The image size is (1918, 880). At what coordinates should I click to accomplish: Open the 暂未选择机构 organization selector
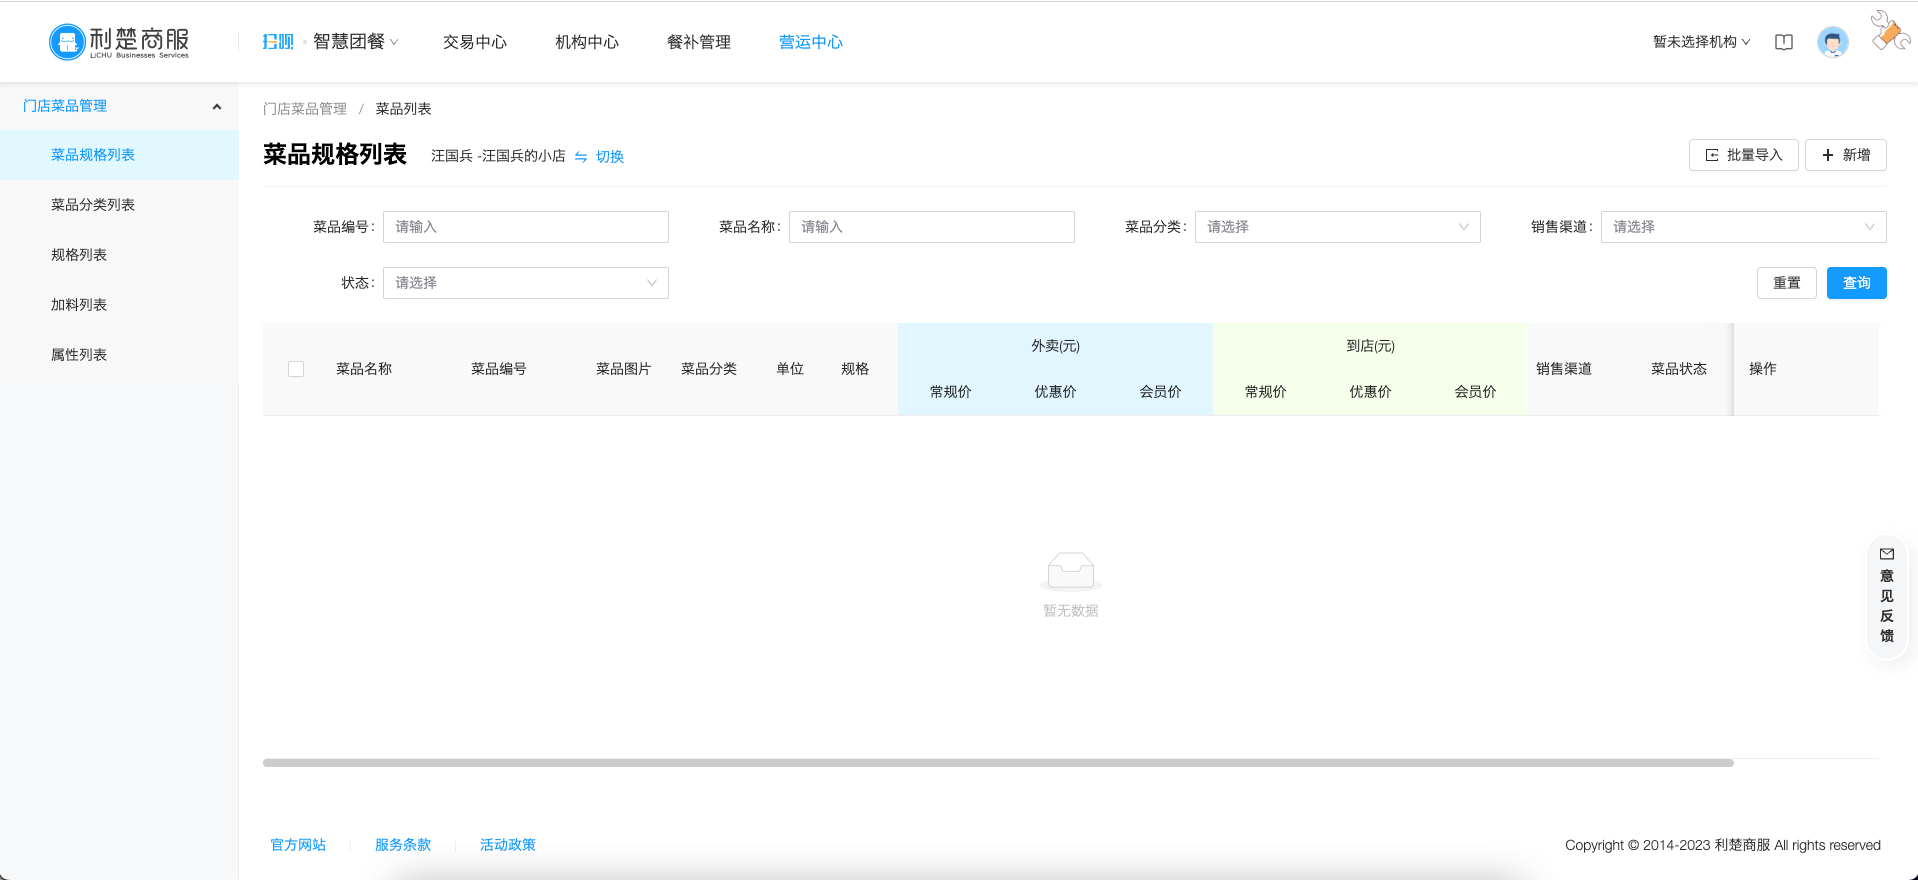click(1701, 42)
